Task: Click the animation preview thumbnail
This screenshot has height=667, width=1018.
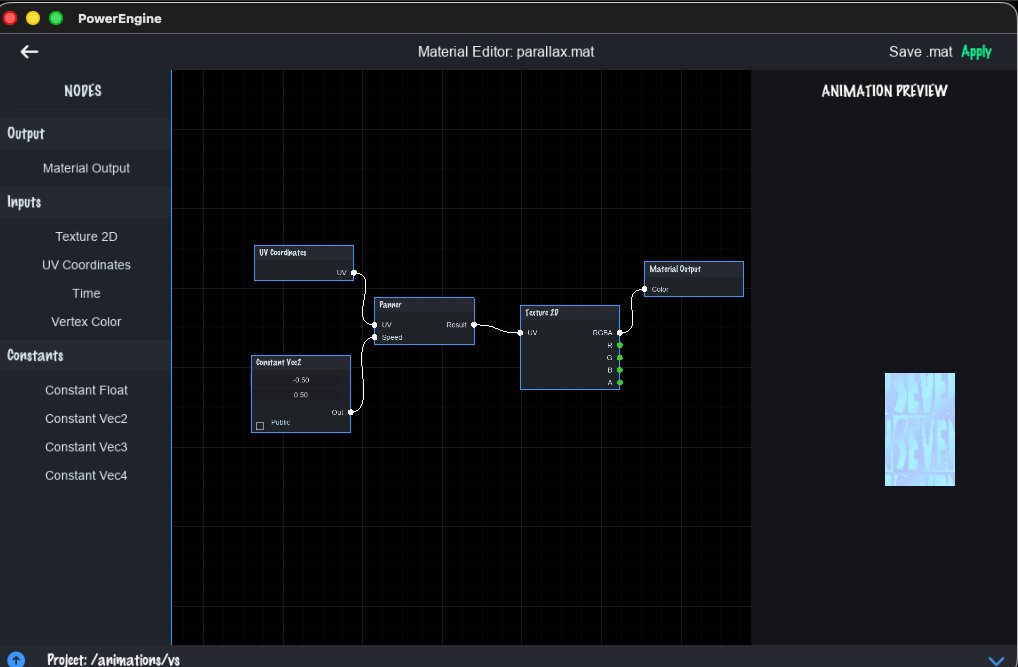Action: (x=919, y=429)
